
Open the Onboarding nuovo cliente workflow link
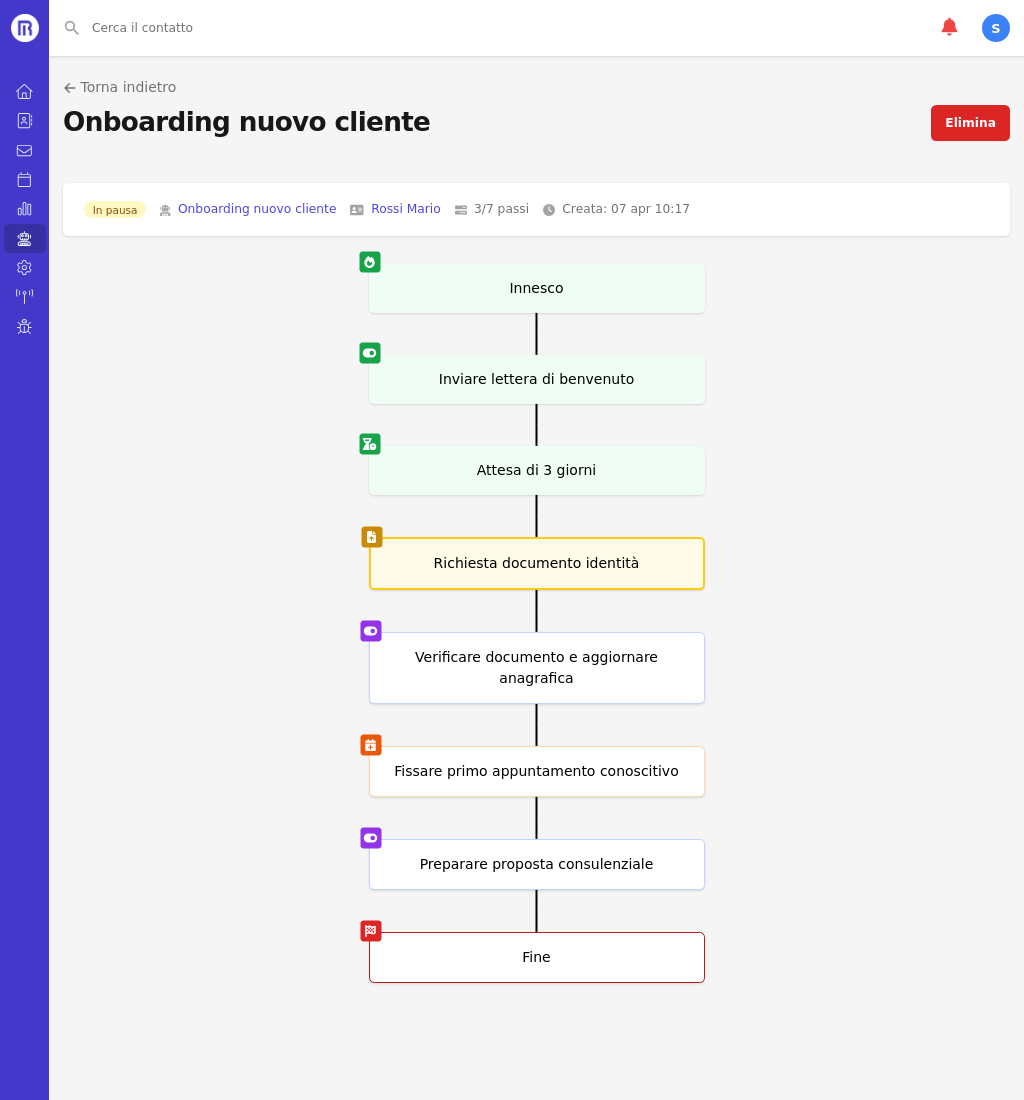[x=256, y=209]
